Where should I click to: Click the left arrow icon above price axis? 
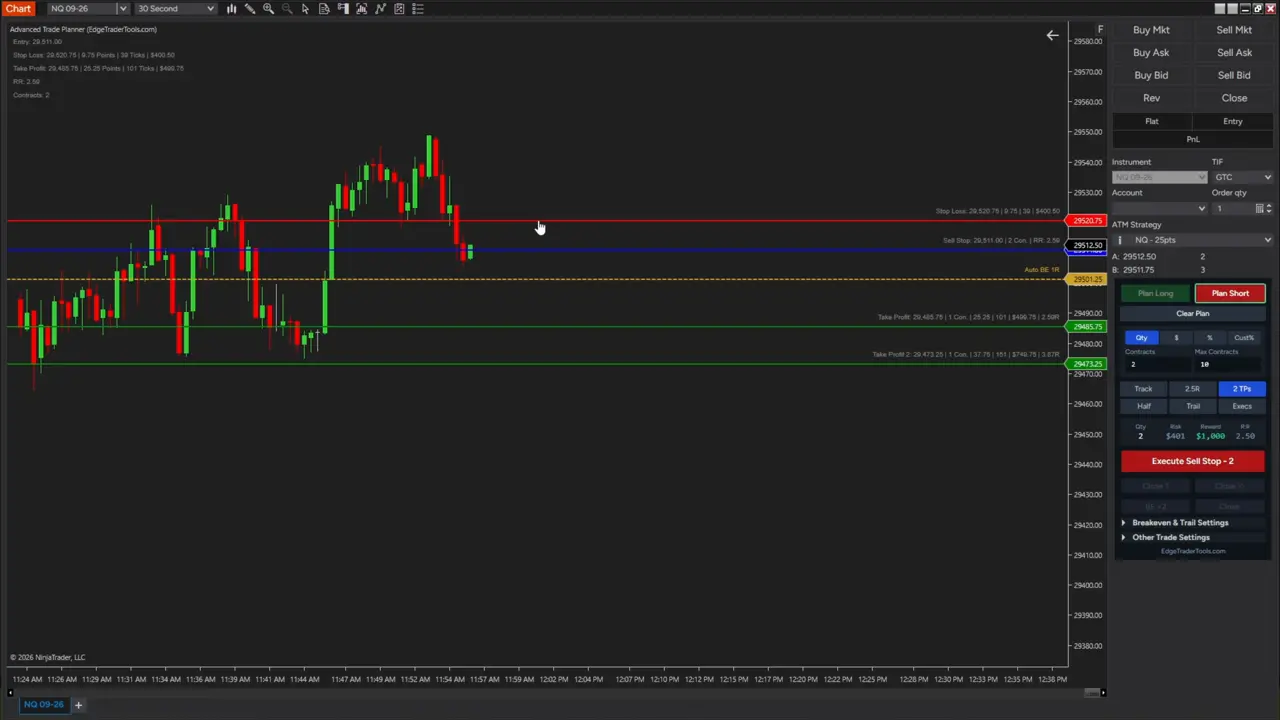click(1052, 36)
